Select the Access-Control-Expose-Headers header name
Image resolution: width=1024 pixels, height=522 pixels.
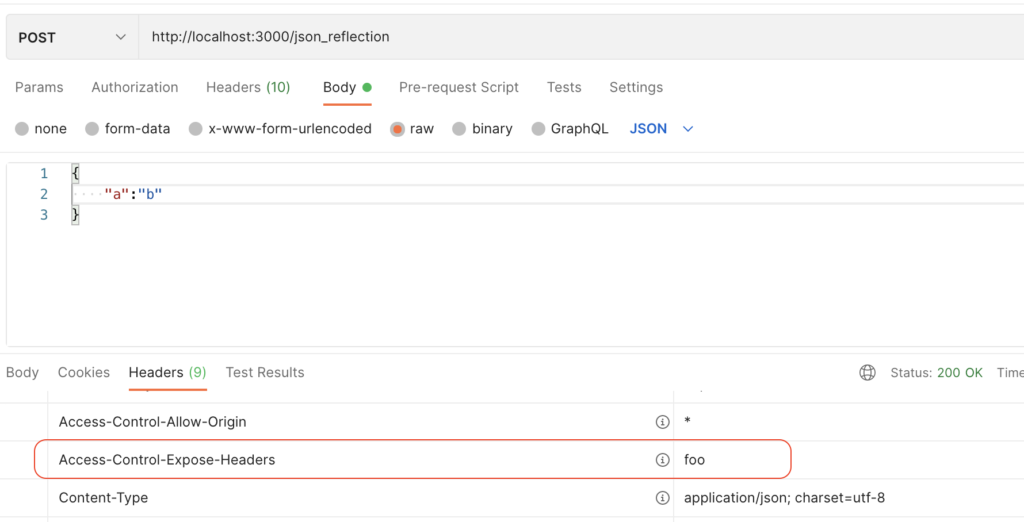click(x=167, y=460)
